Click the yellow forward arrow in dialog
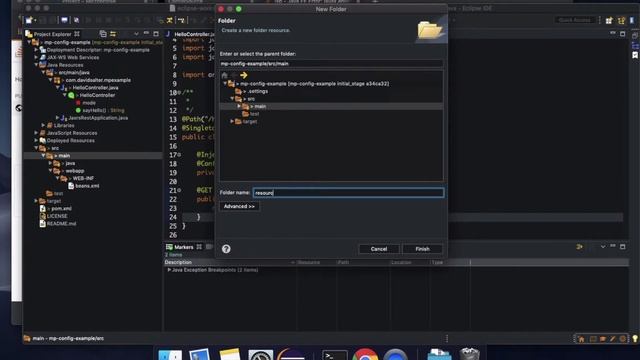 [x=244, y=75]
